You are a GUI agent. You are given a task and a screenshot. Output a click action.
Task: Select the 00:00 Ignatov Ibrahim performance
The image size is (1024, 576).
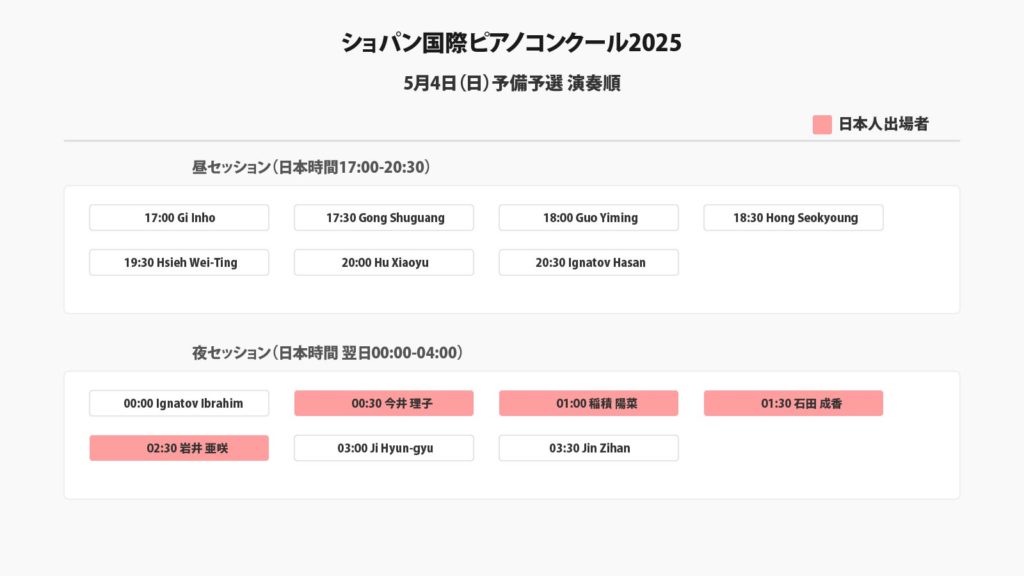[179, 404]
